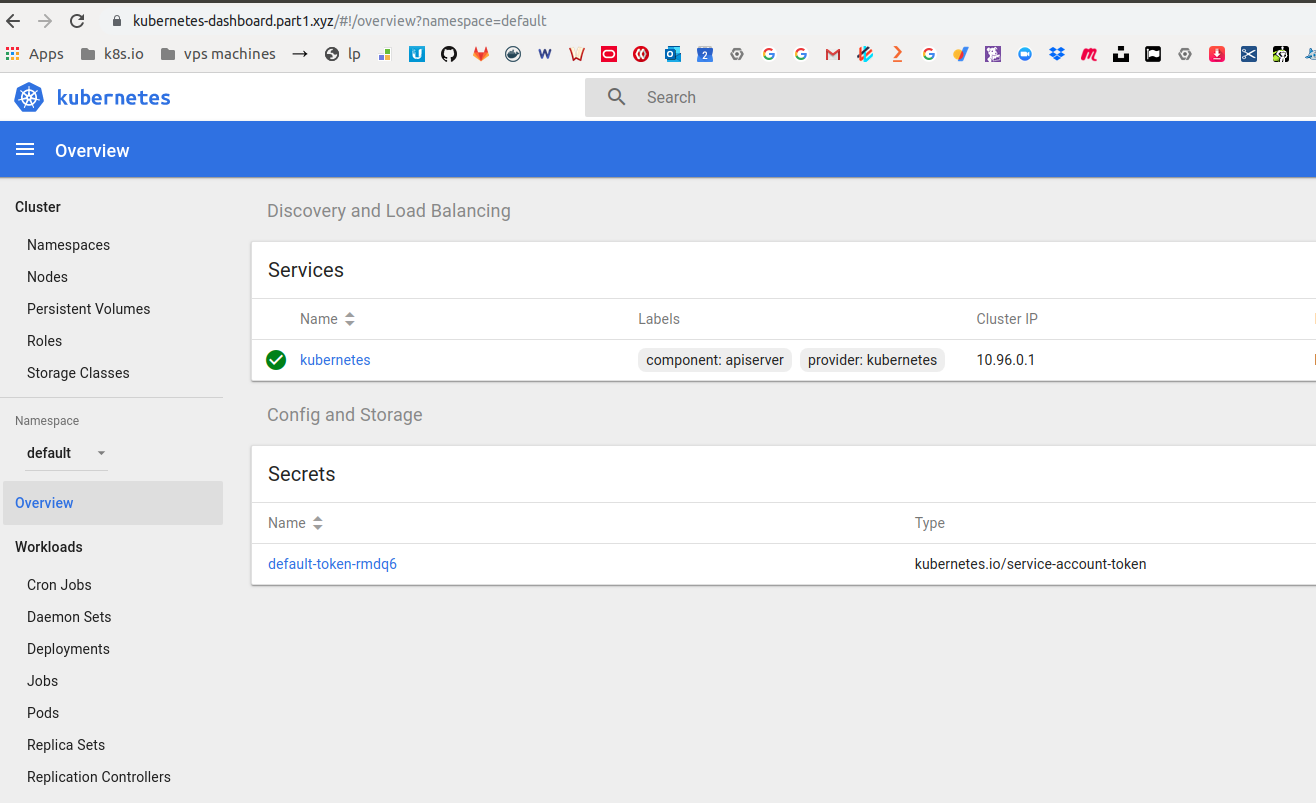
Task: Open the Cluster section heading
Action: coord(38,207)
